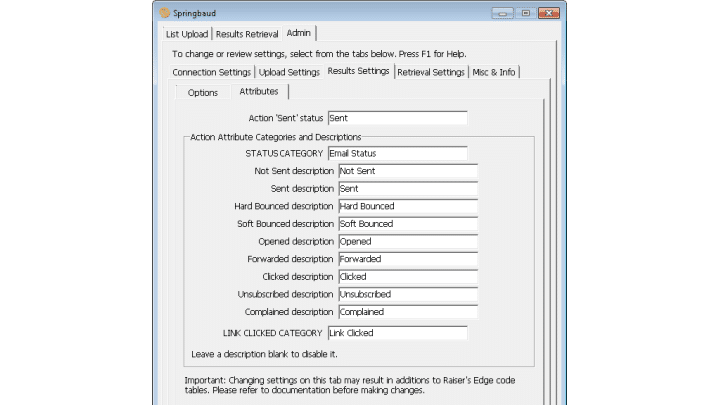Switch to the Misc & Info tab
Viewport: 720px width, 405px height.
(x=494, y=72)
